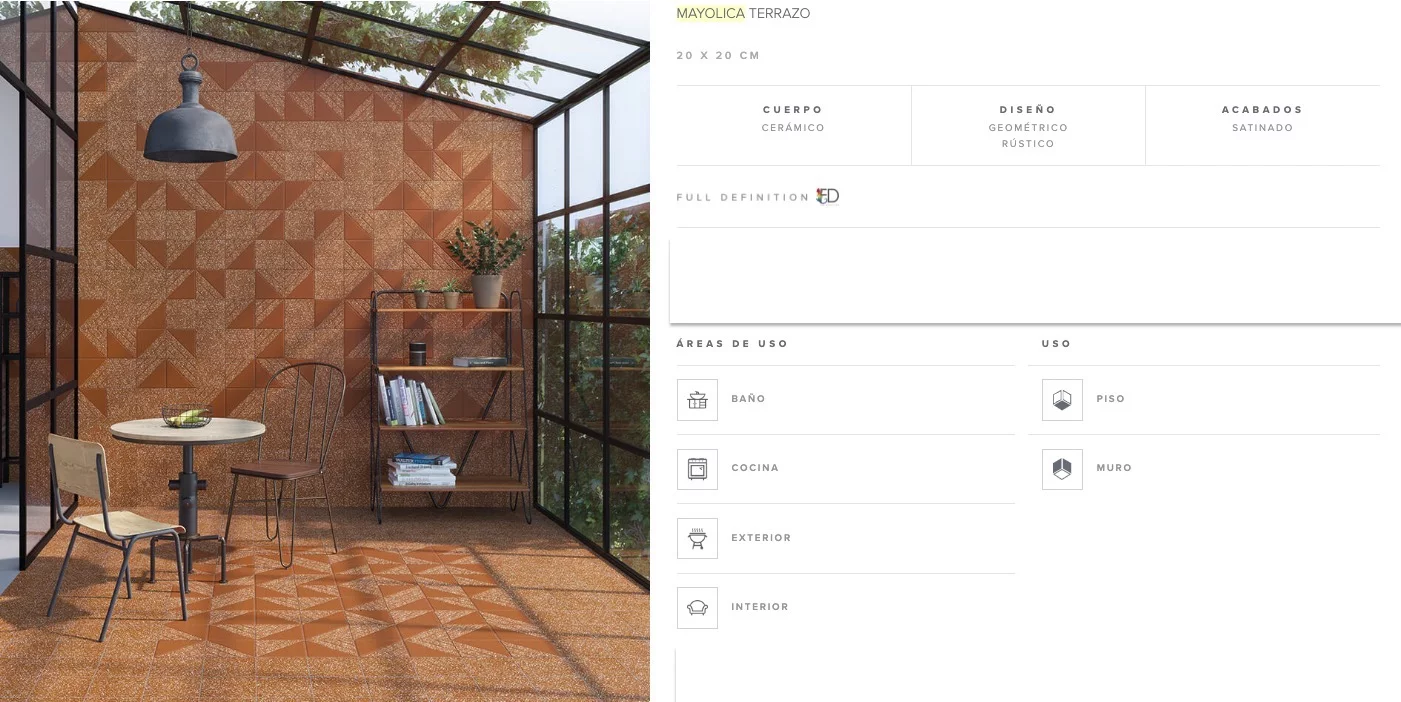Click the Muro wall icon
Image resolution: width=1401 pixels, height=702 pixels.
[1062, 468]
